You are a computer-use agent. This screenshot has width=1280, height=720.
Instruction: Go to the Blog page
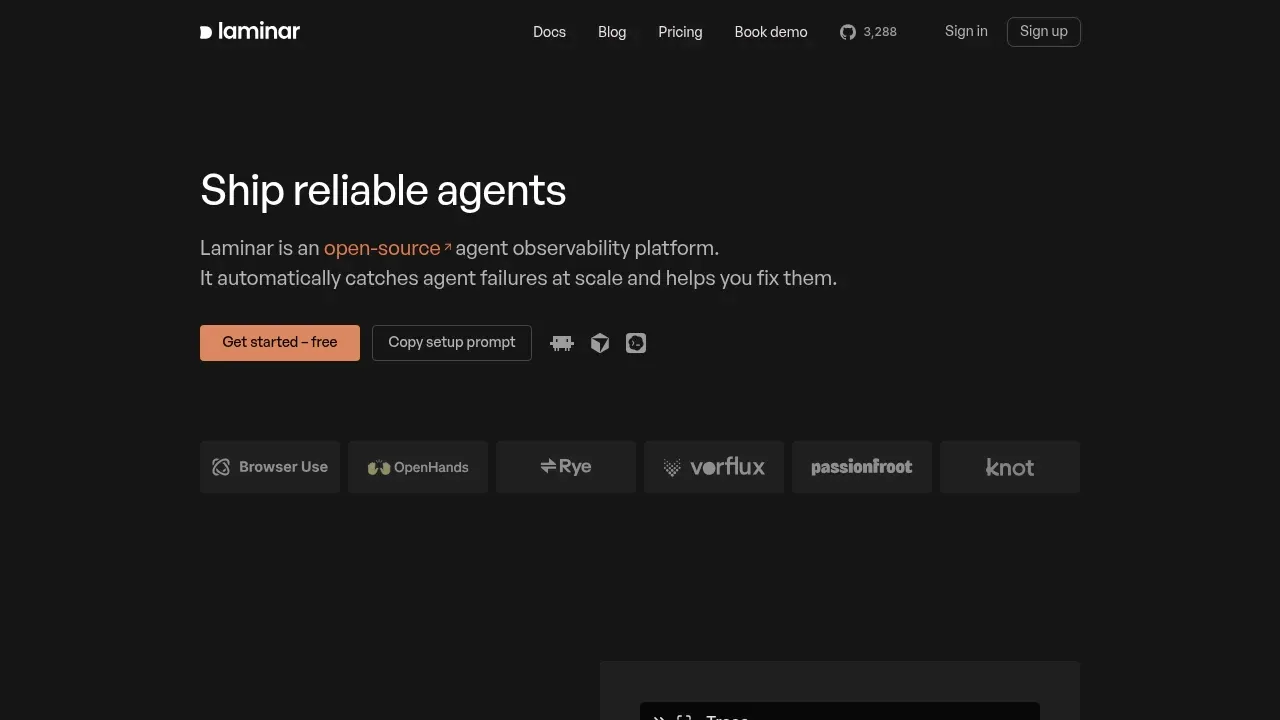(612, 32)
